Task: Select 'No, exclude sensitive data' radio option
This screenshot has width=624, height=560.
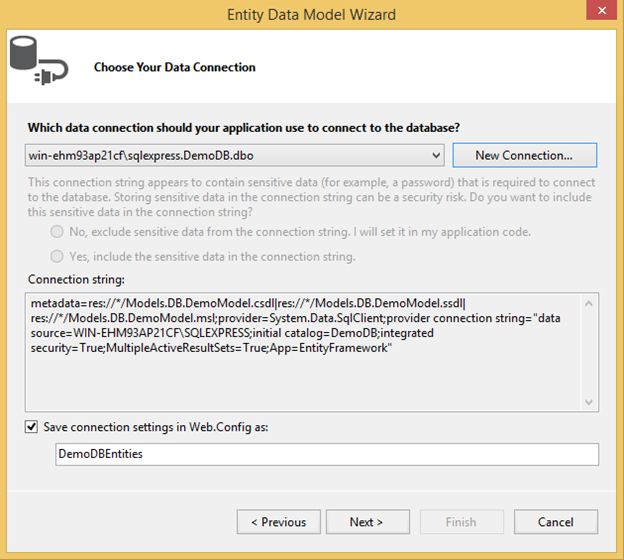Action: [x=58, y=232]
